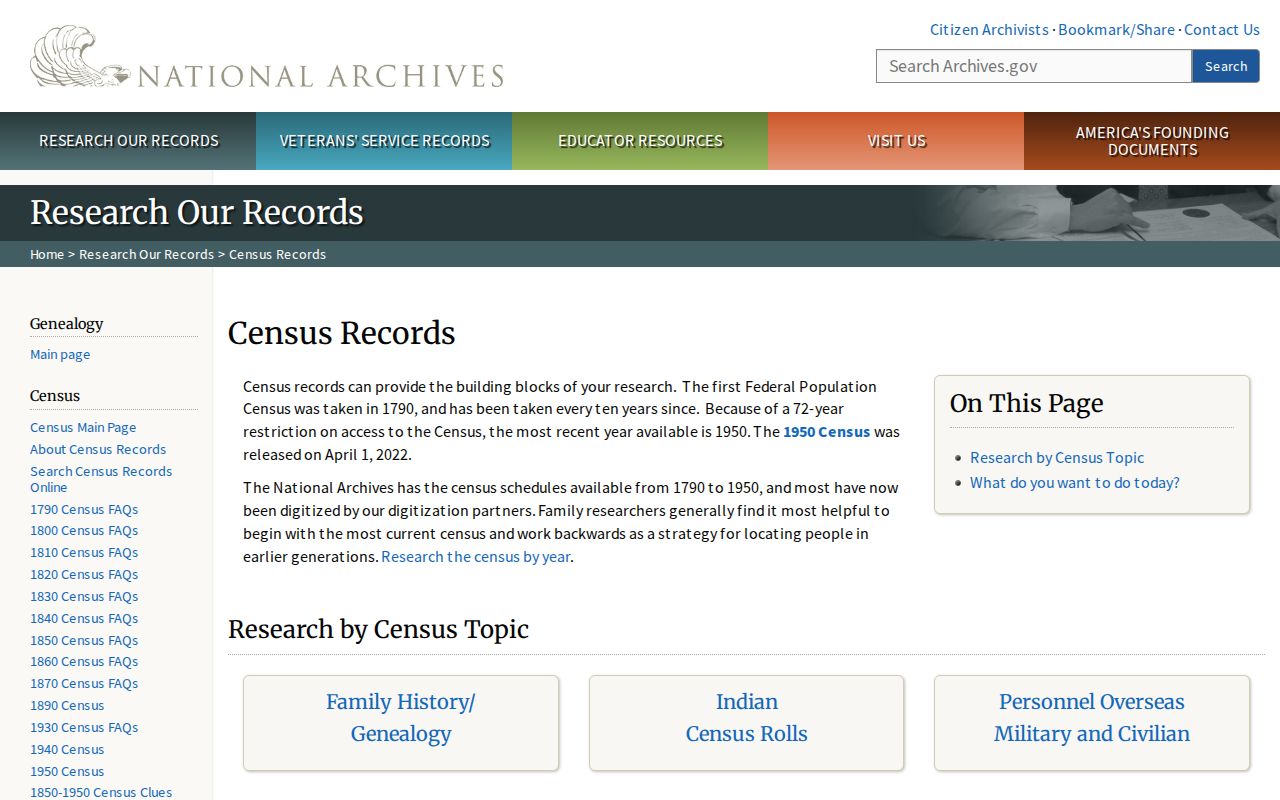Open America's Founding Documents menu
Screen dimensions: 1280x800
tap(1152, 141)
